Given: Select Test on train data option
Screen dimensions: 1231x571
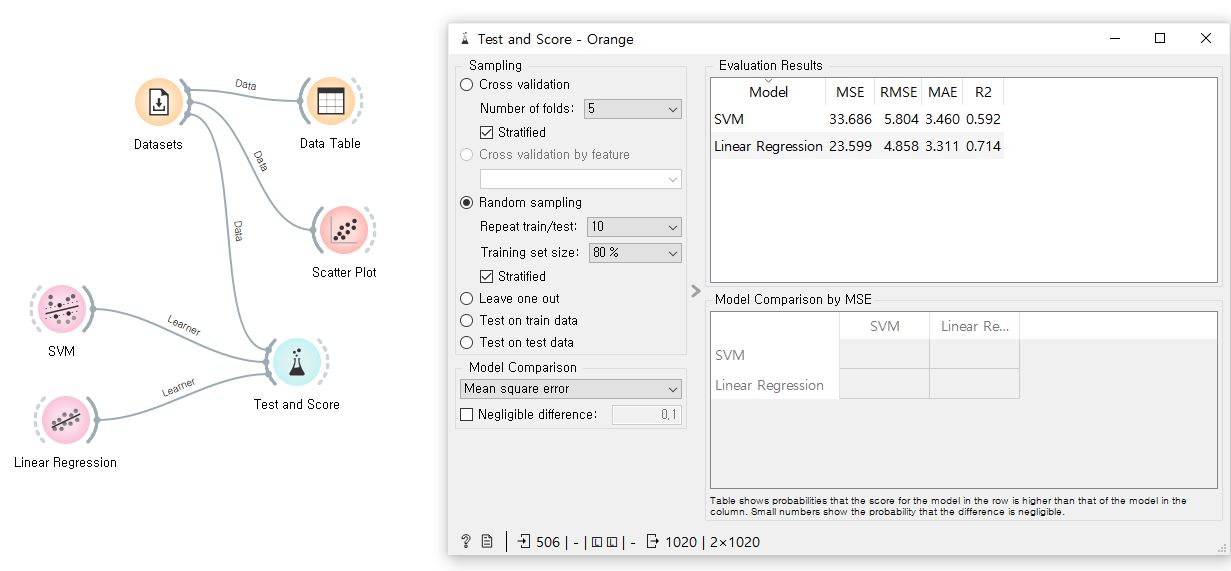Looking at the screenshot, I should click(467, 321).
